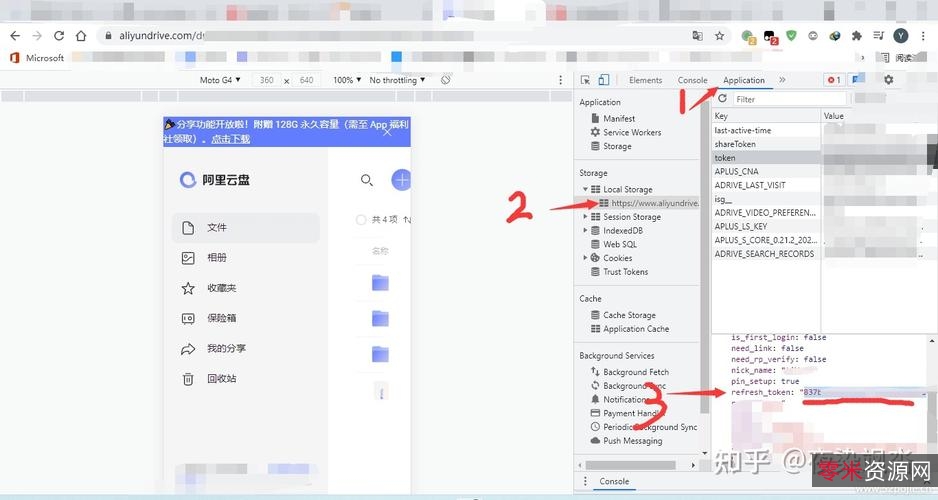Open the Extensions puzzle menu

tap(857, 36)
